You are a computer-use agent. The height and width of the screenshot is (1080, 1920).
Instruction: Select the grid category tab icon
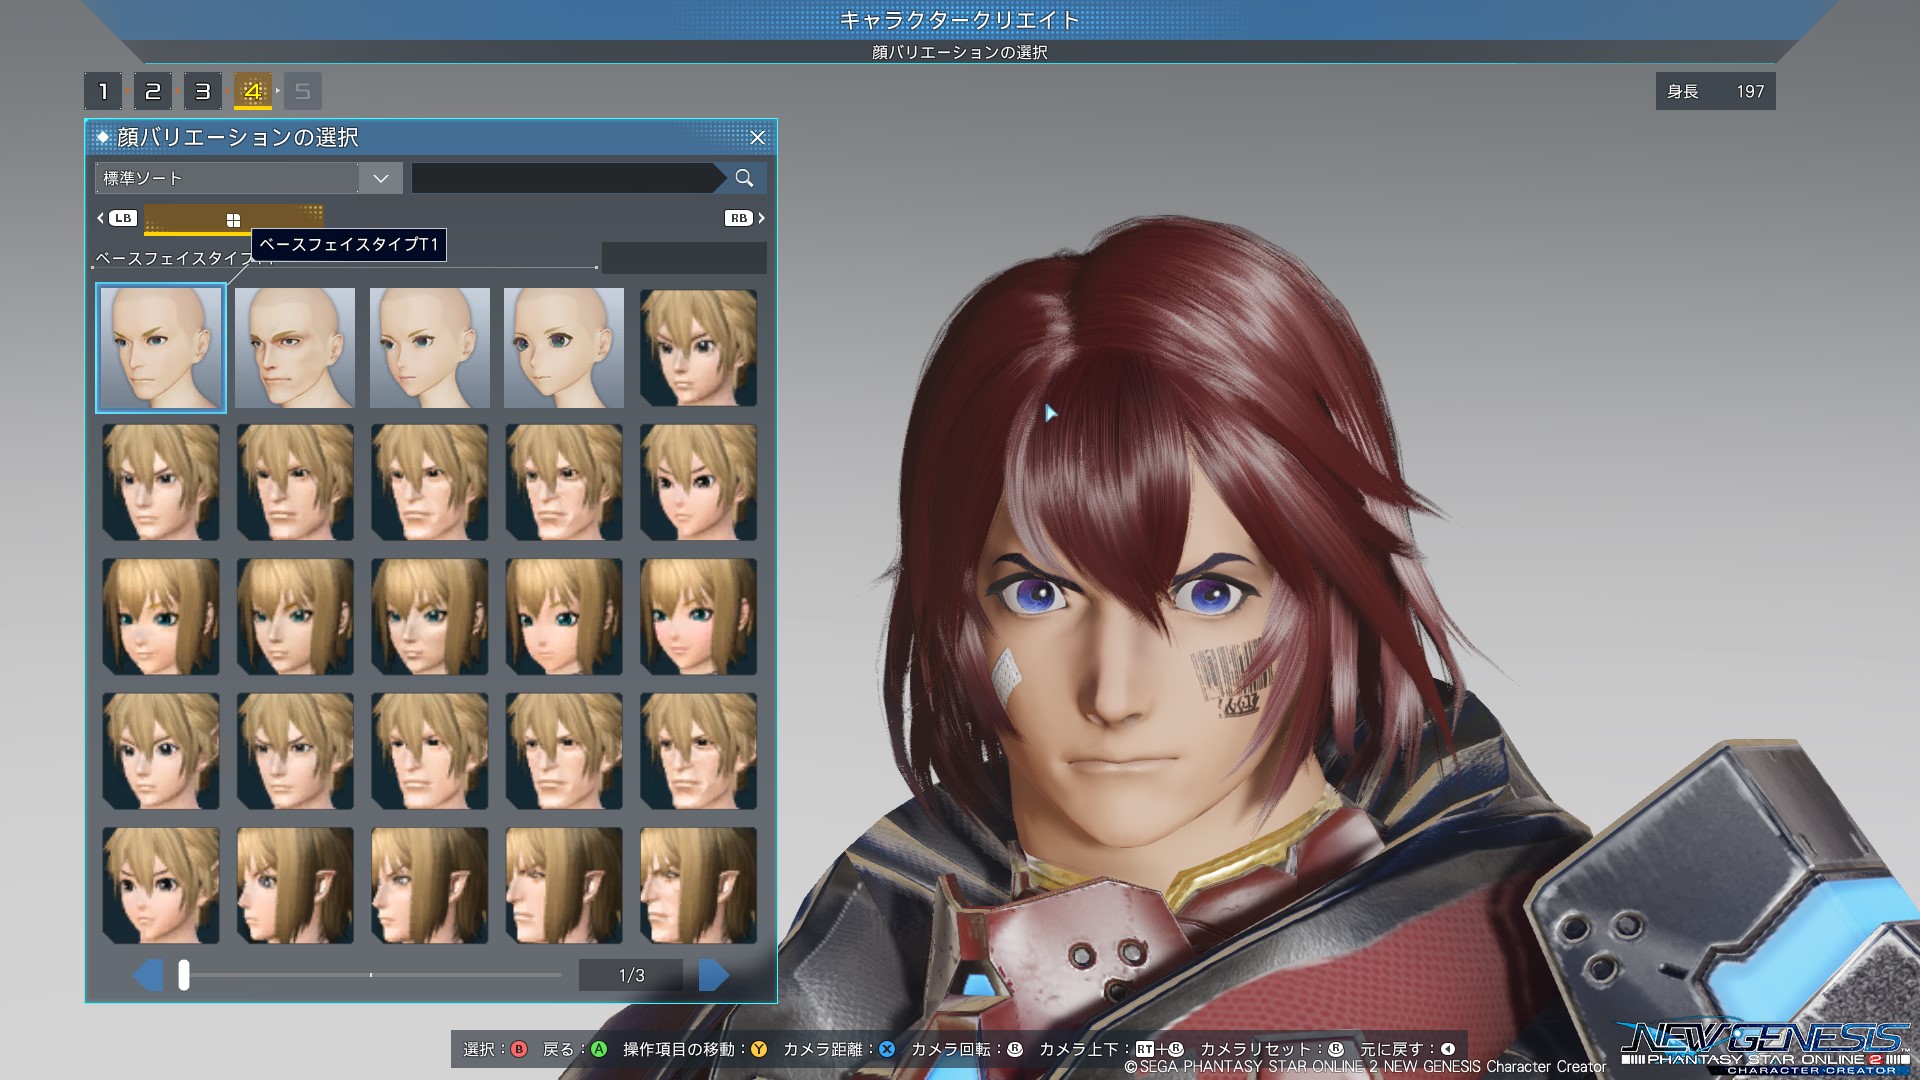233,219
